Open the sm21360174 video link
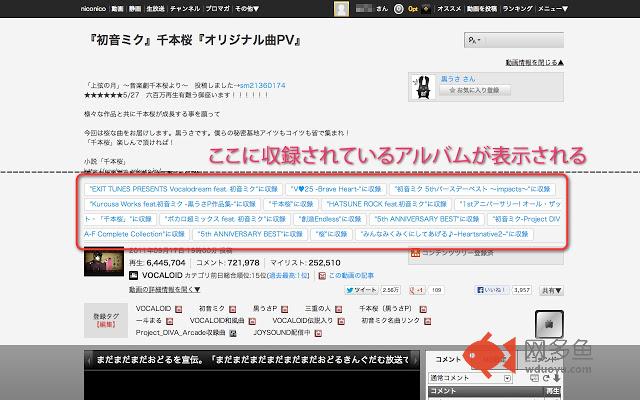This screenshot has width=640, height=400. click(262, 85)
